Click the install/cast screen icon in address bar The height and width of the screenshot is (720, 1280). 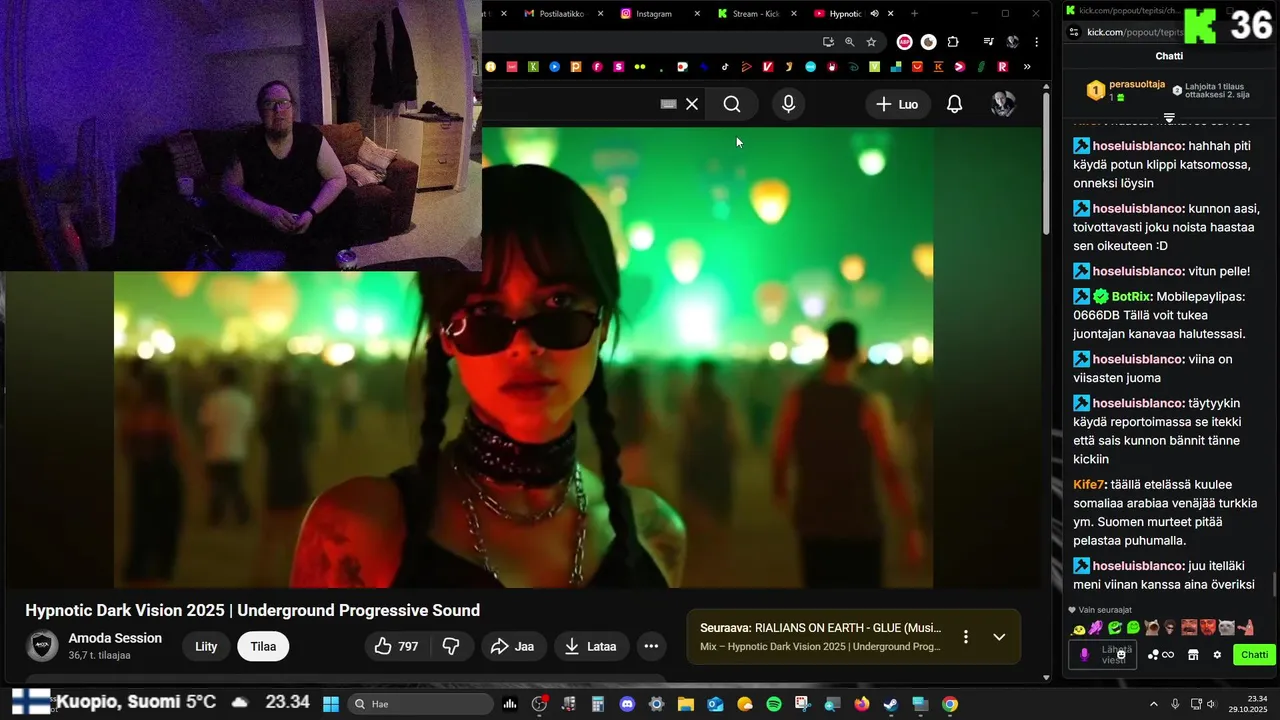(x=828, y=42)
